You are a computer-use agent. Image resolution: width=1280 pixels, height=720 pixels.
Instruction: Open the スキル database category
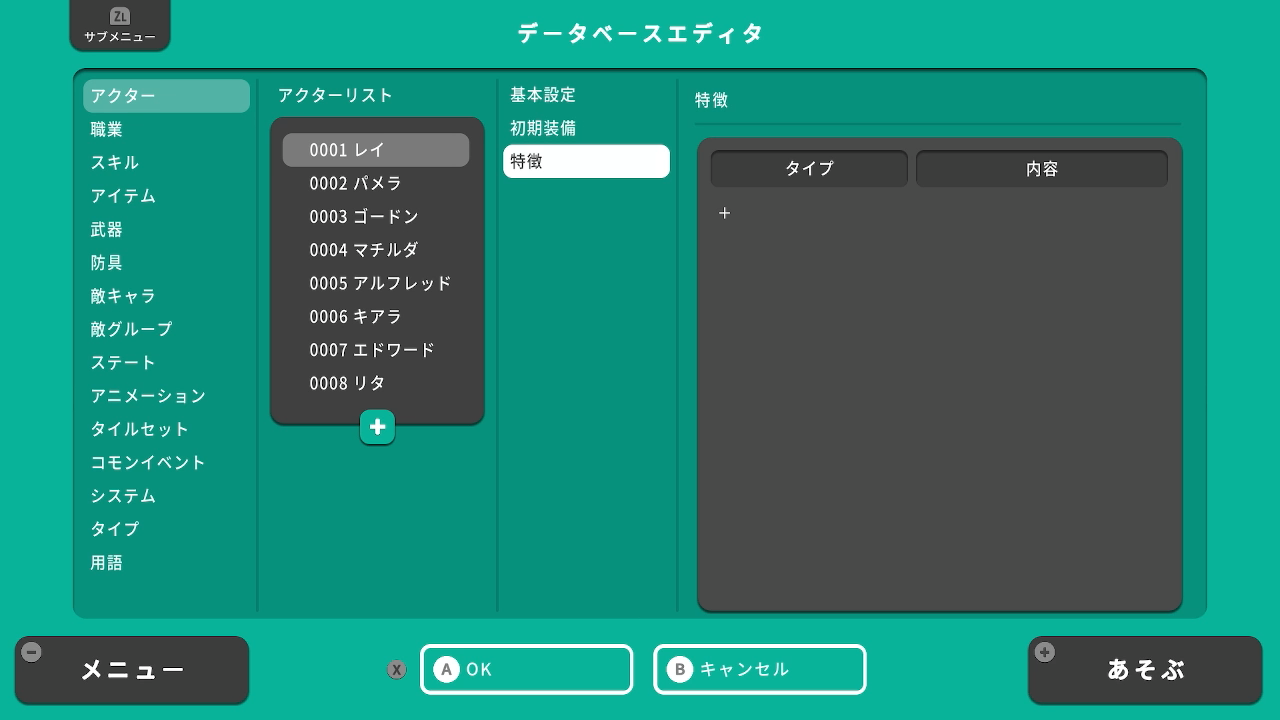(115, 162)
